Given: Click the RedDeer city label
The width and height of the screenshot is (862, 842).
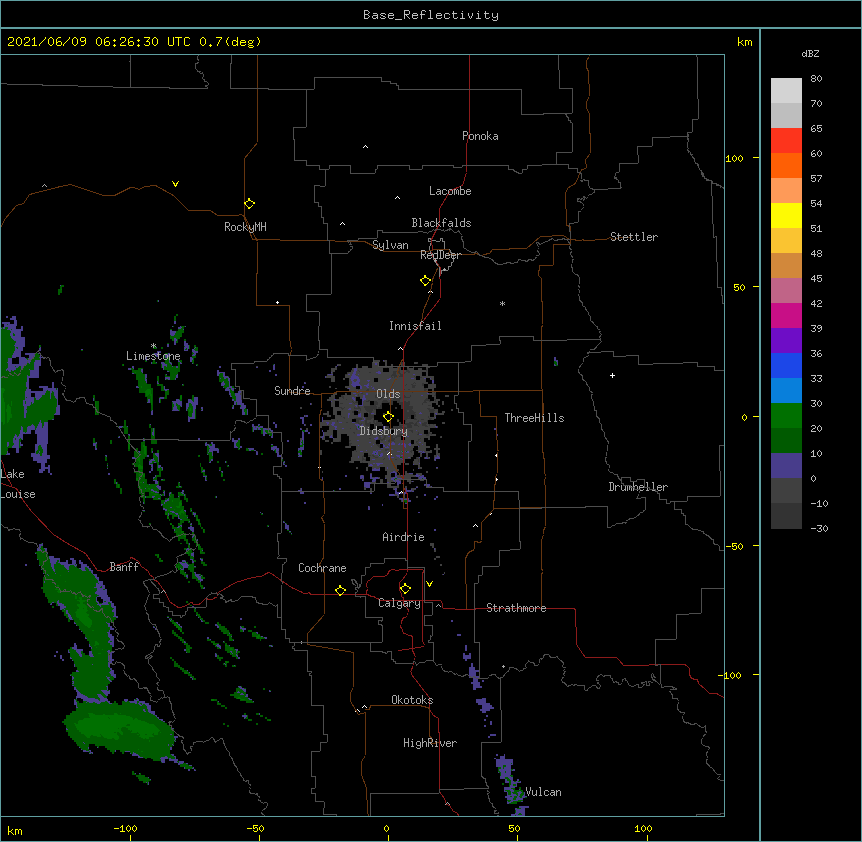Looking at the screenshot, I should click(x=440, y=255).
